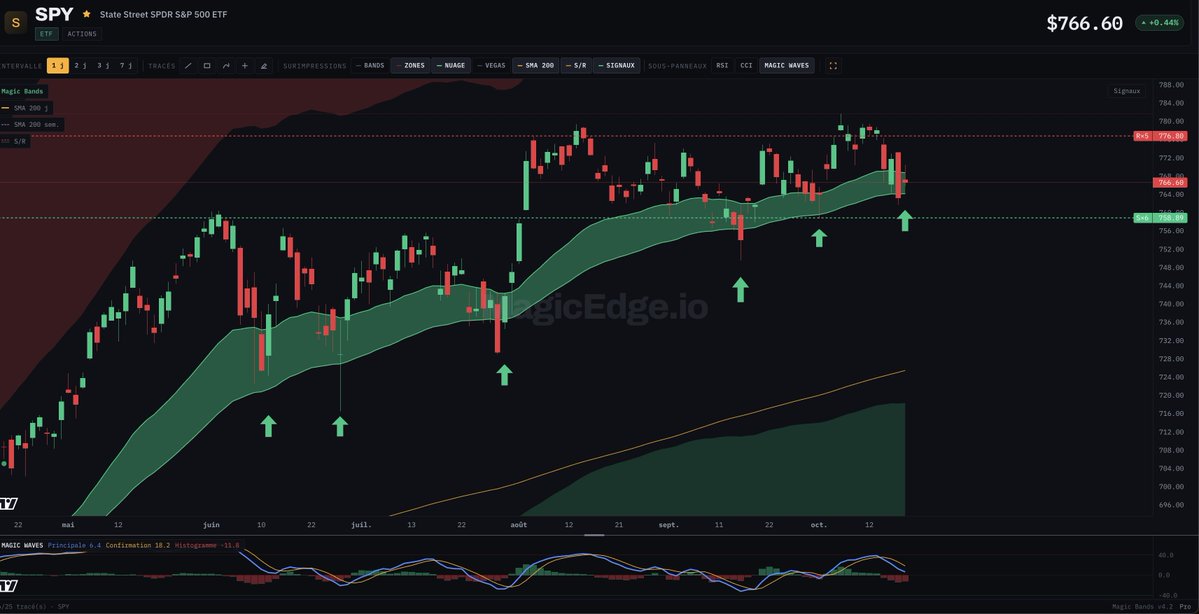Click the S/R legend entry

pos(15,141)
